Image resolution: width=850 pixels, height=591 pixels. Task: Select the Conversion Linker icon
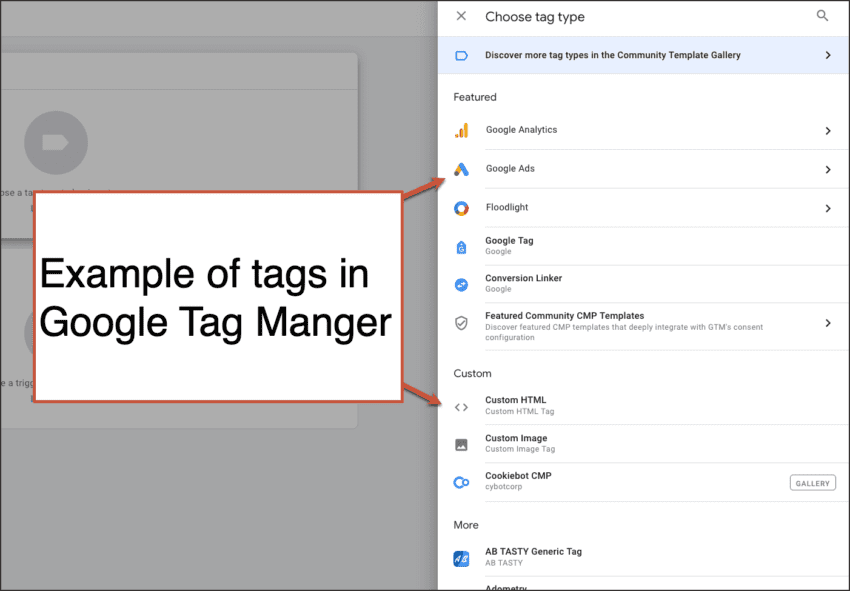(x=461, y=283)
